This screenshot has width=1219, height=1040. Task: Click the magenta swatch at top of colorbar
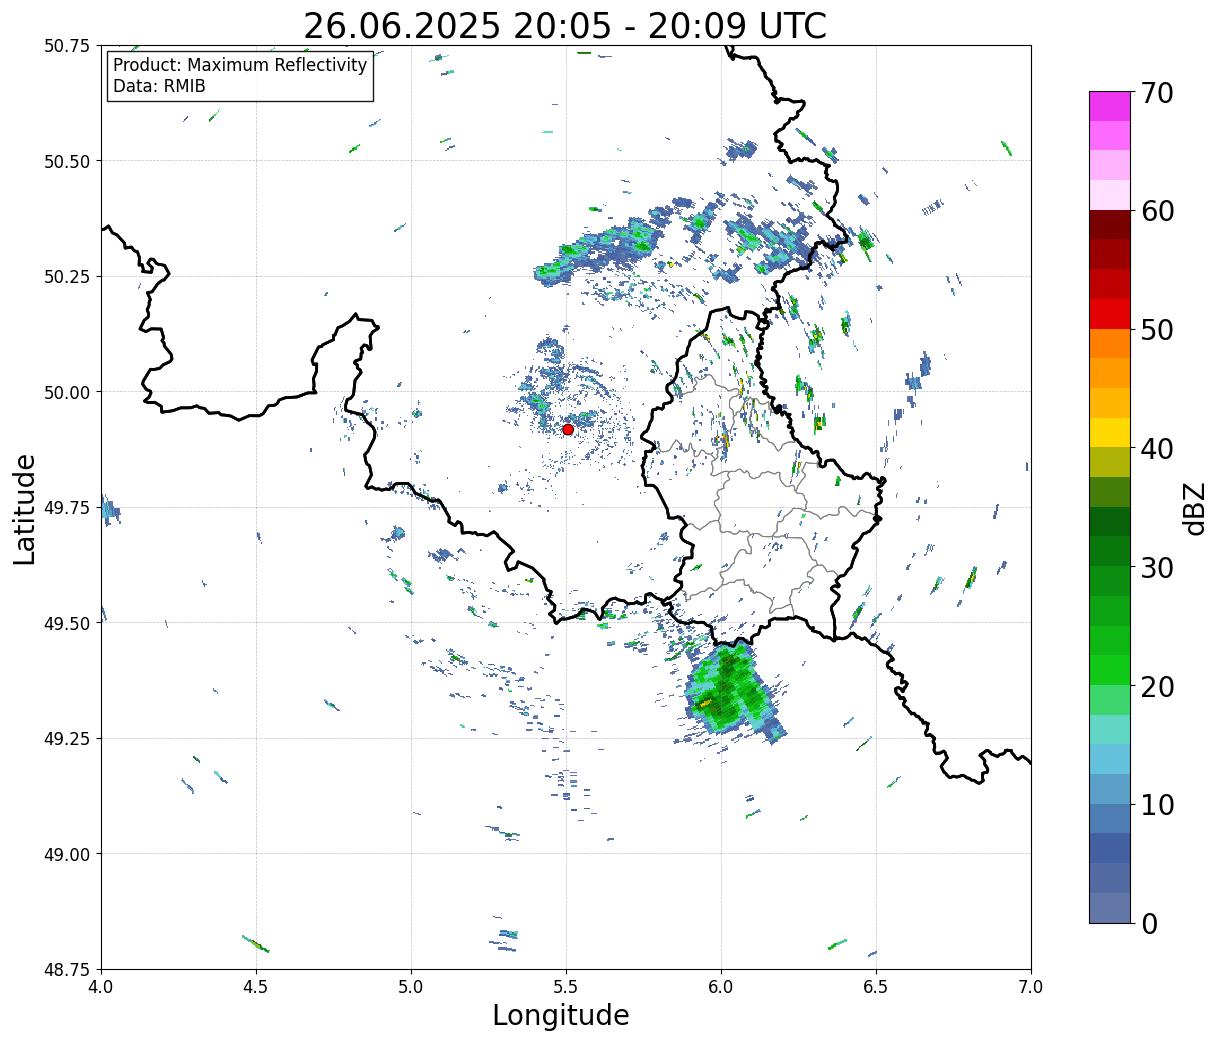tap(1110, 106)
